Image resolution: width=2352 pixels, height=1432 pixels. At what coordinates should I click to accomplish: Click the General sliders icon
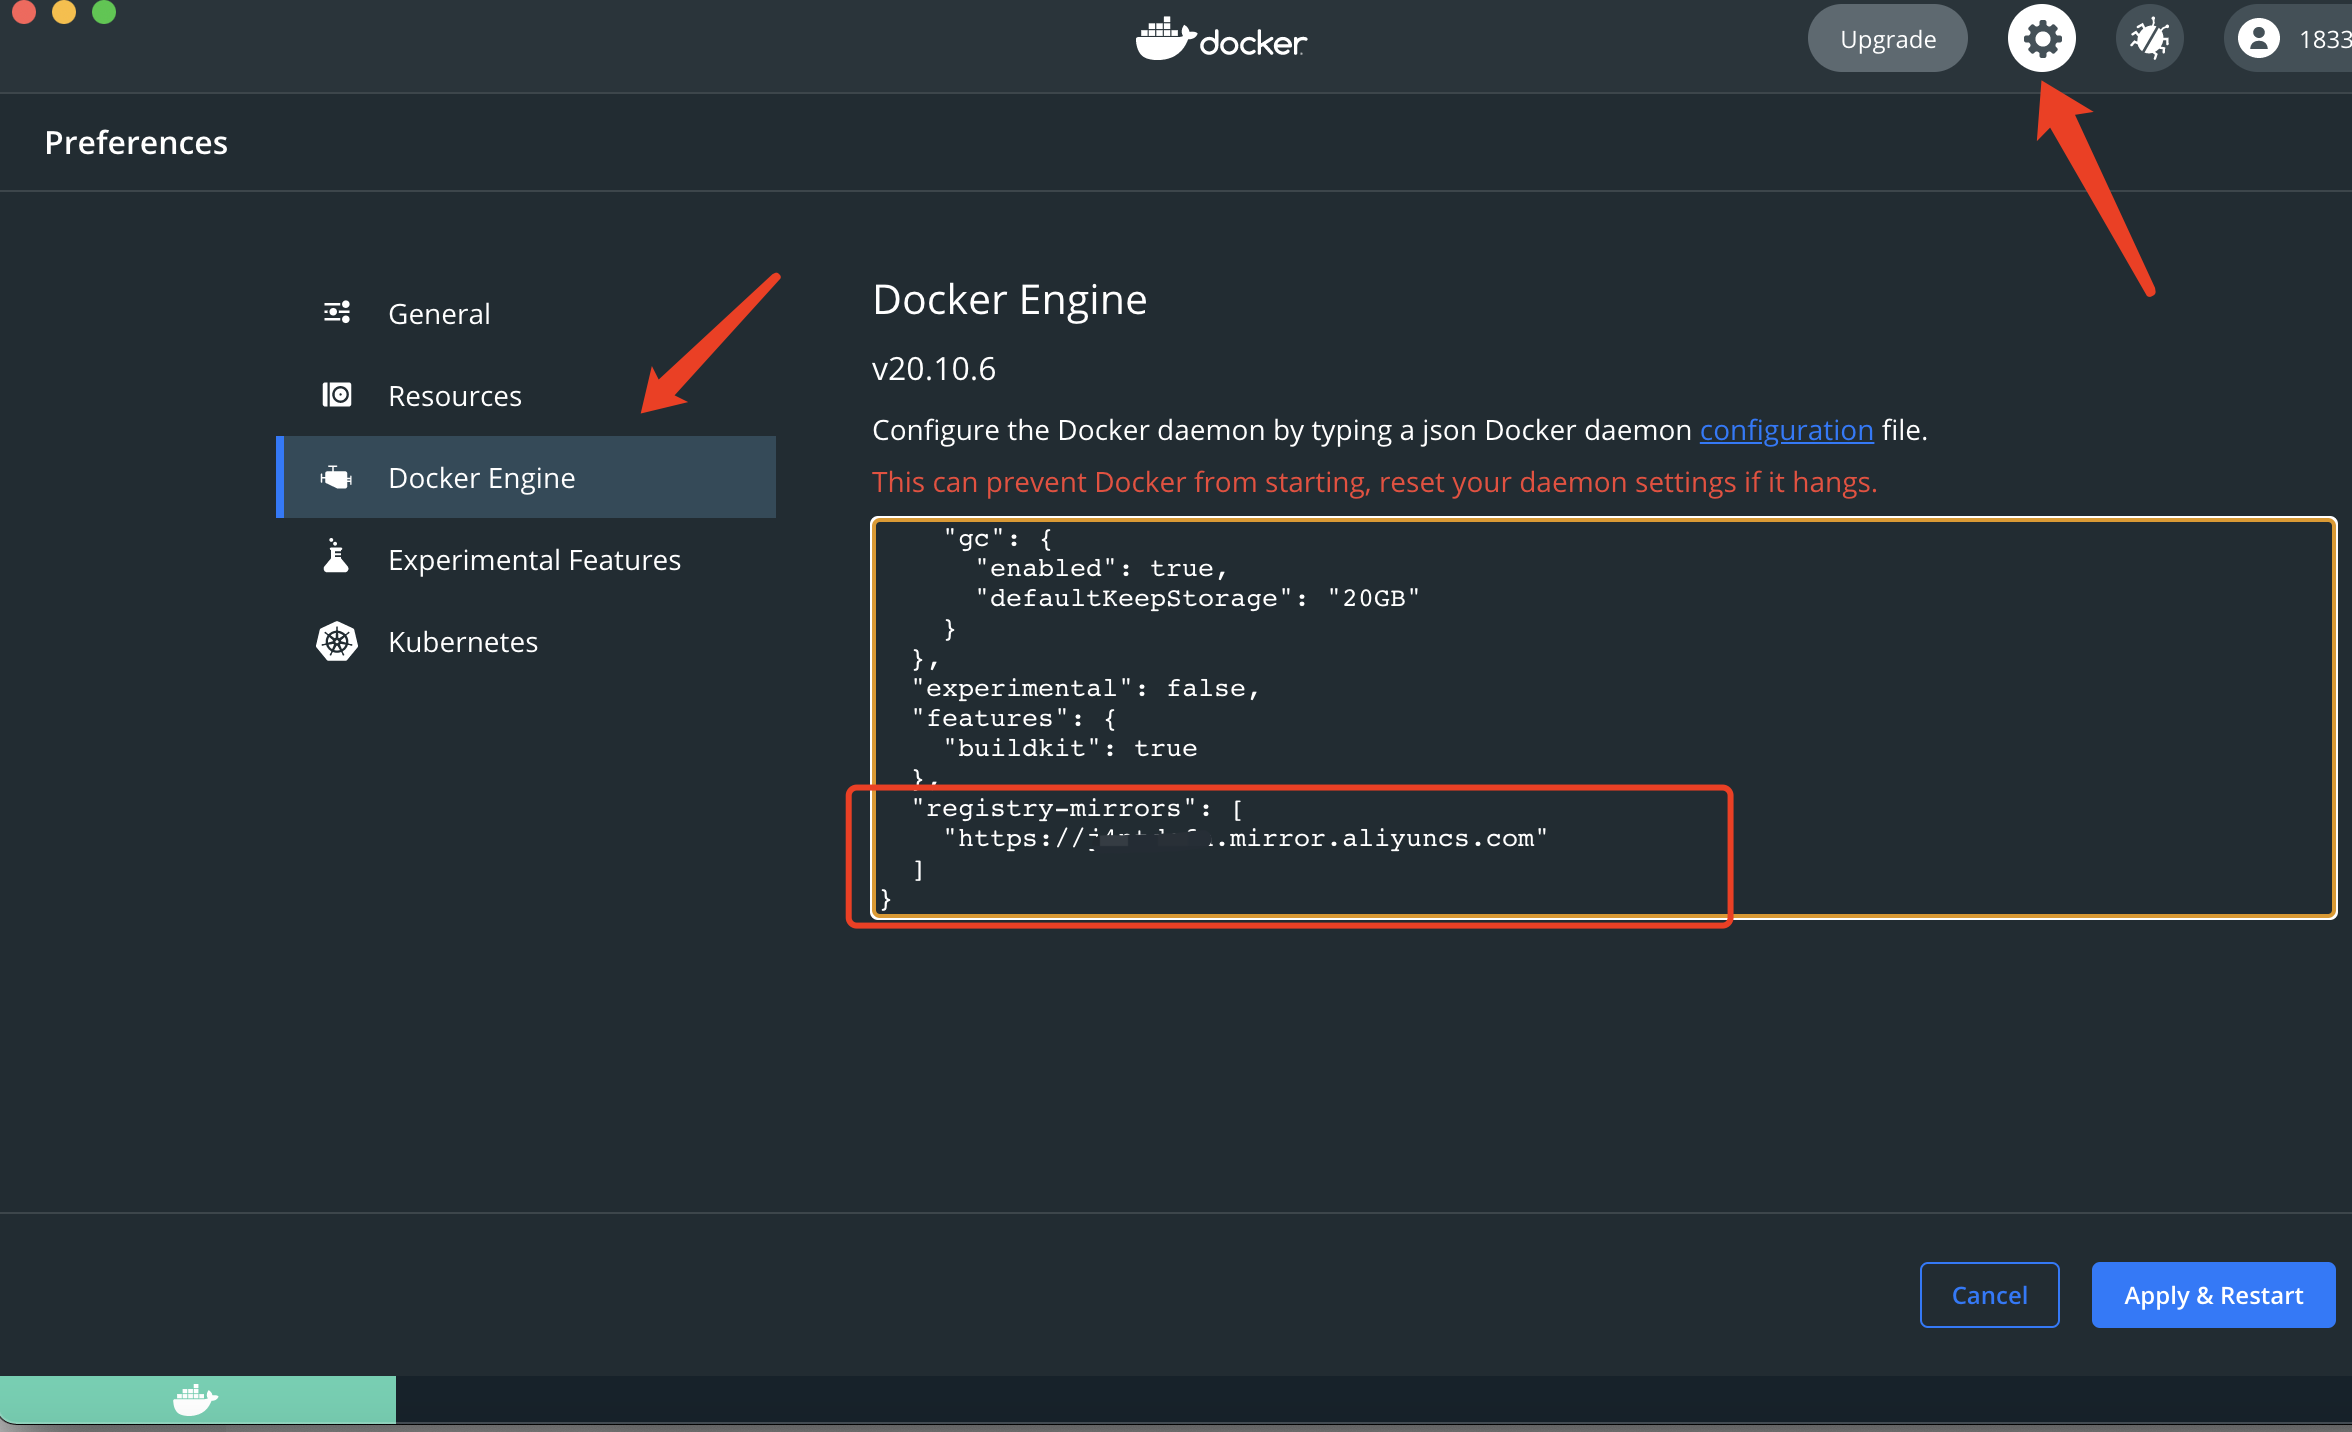[337, 312]
